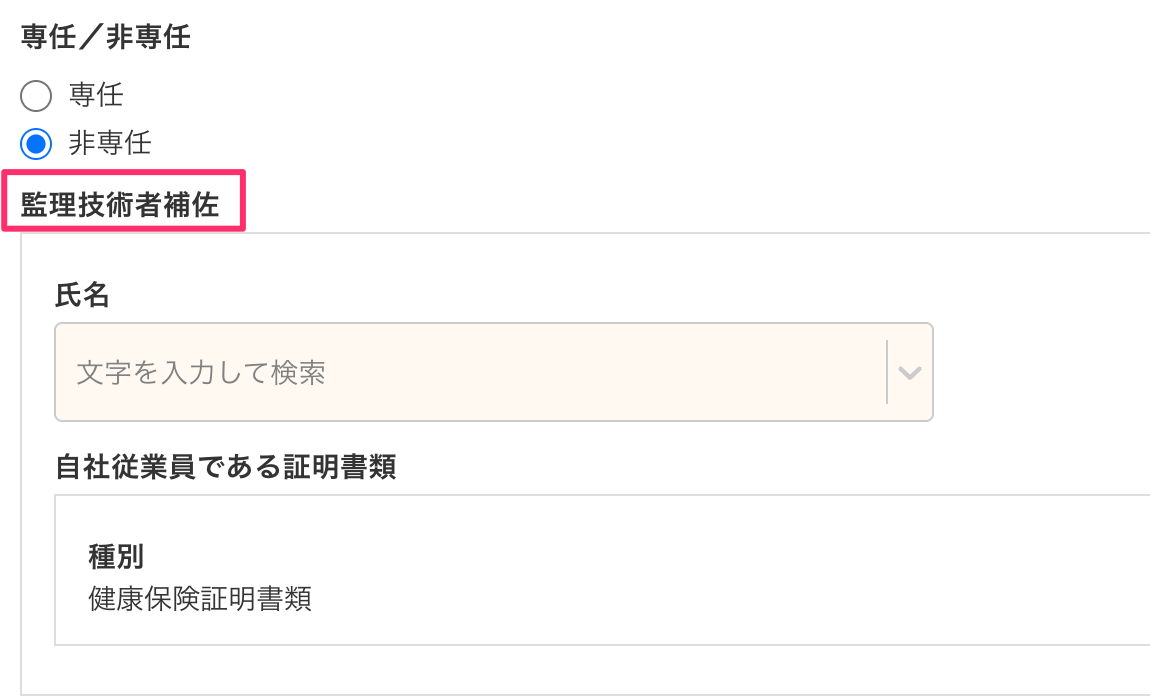Expand the 氏名 dropdown chevron

[909, 372]
